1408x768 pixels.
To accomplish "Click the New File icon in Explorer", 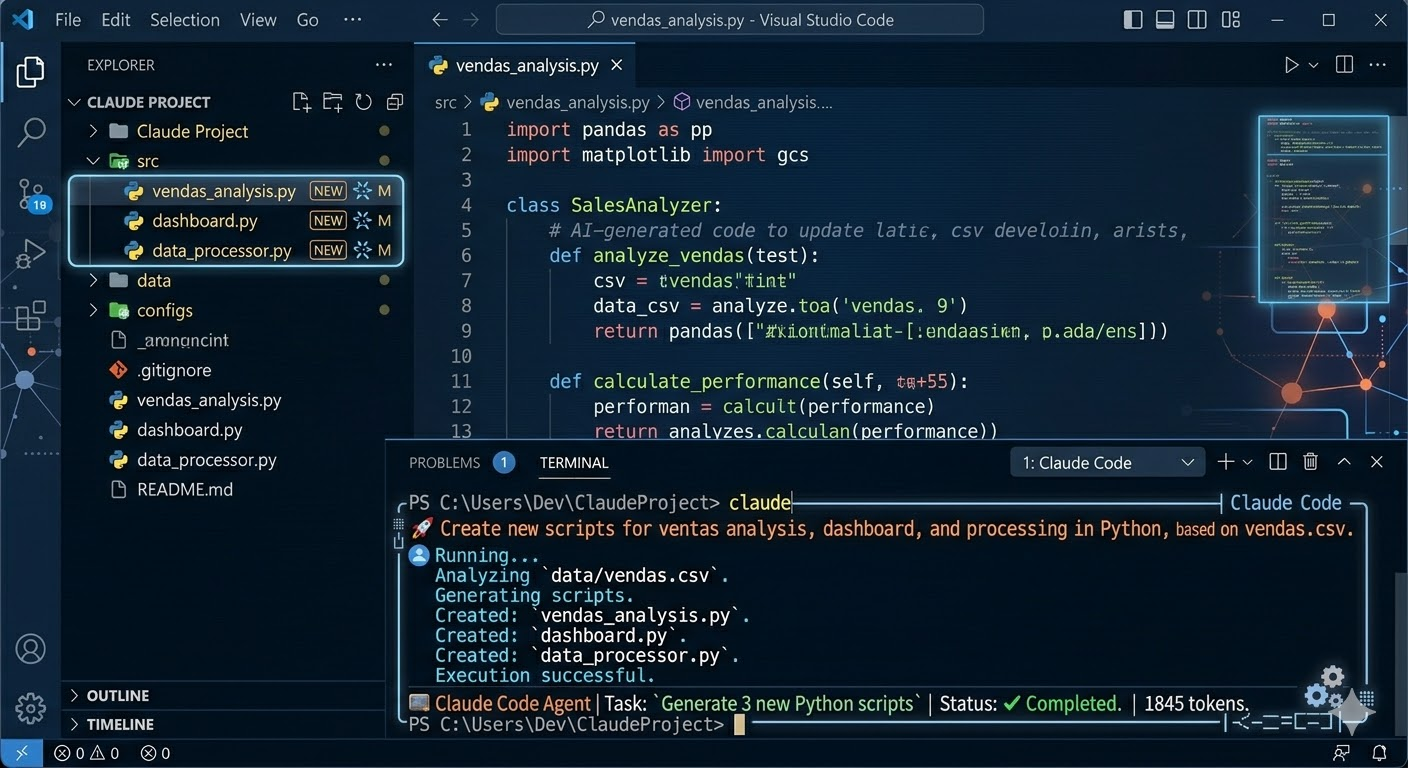I will pyautogui.click(x=301, y=102).
